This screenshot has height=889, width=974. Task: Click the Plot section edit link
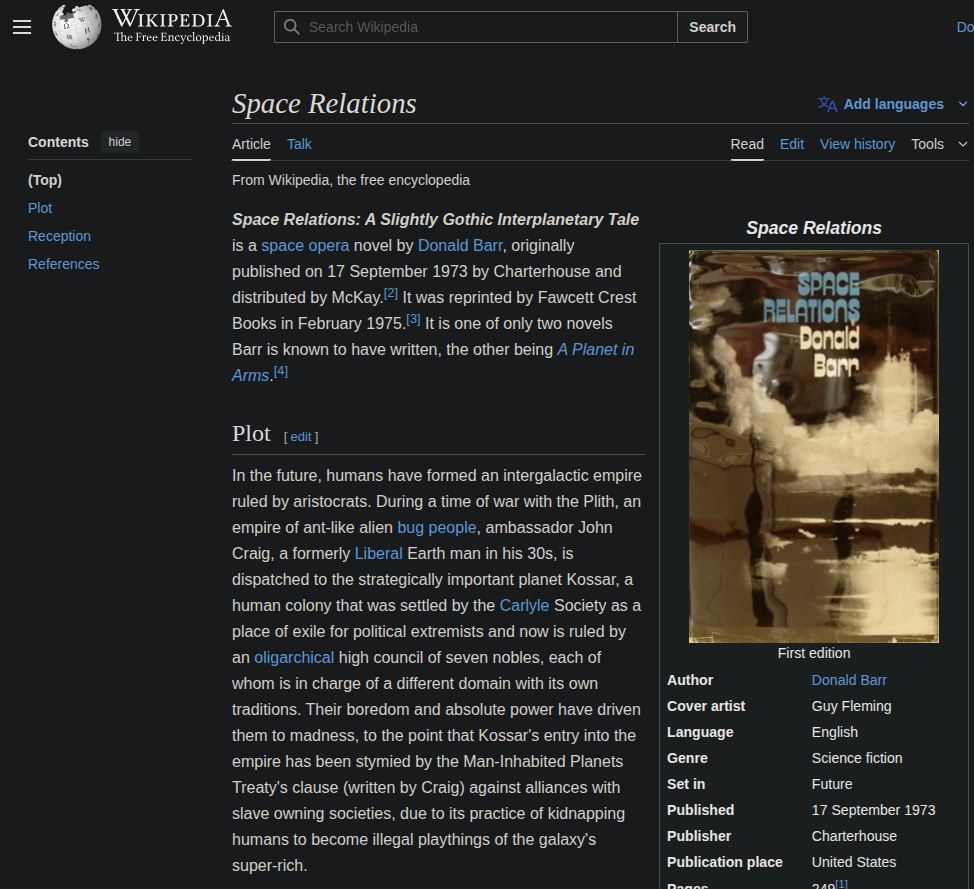pyautogui.click(x=301, y=437)
